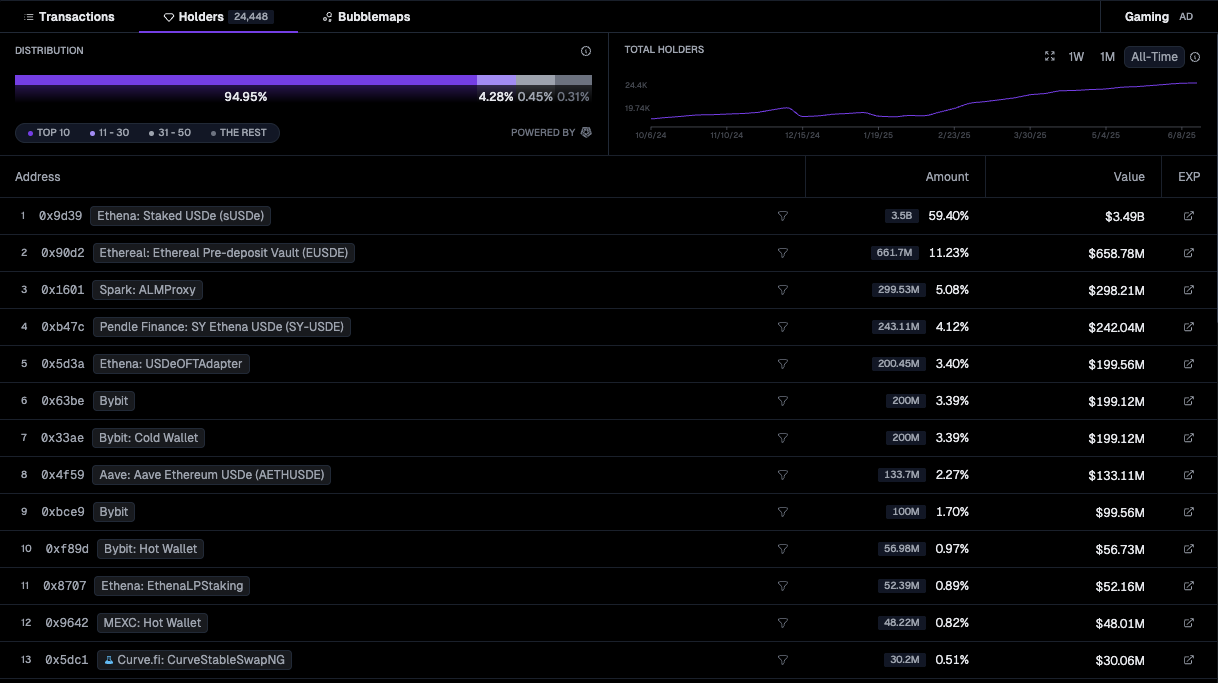This screenshot has height=683, width=1218.
Task: Open the Pendle Finance: SY Ethena USDe label
Action: coord(223,327)
